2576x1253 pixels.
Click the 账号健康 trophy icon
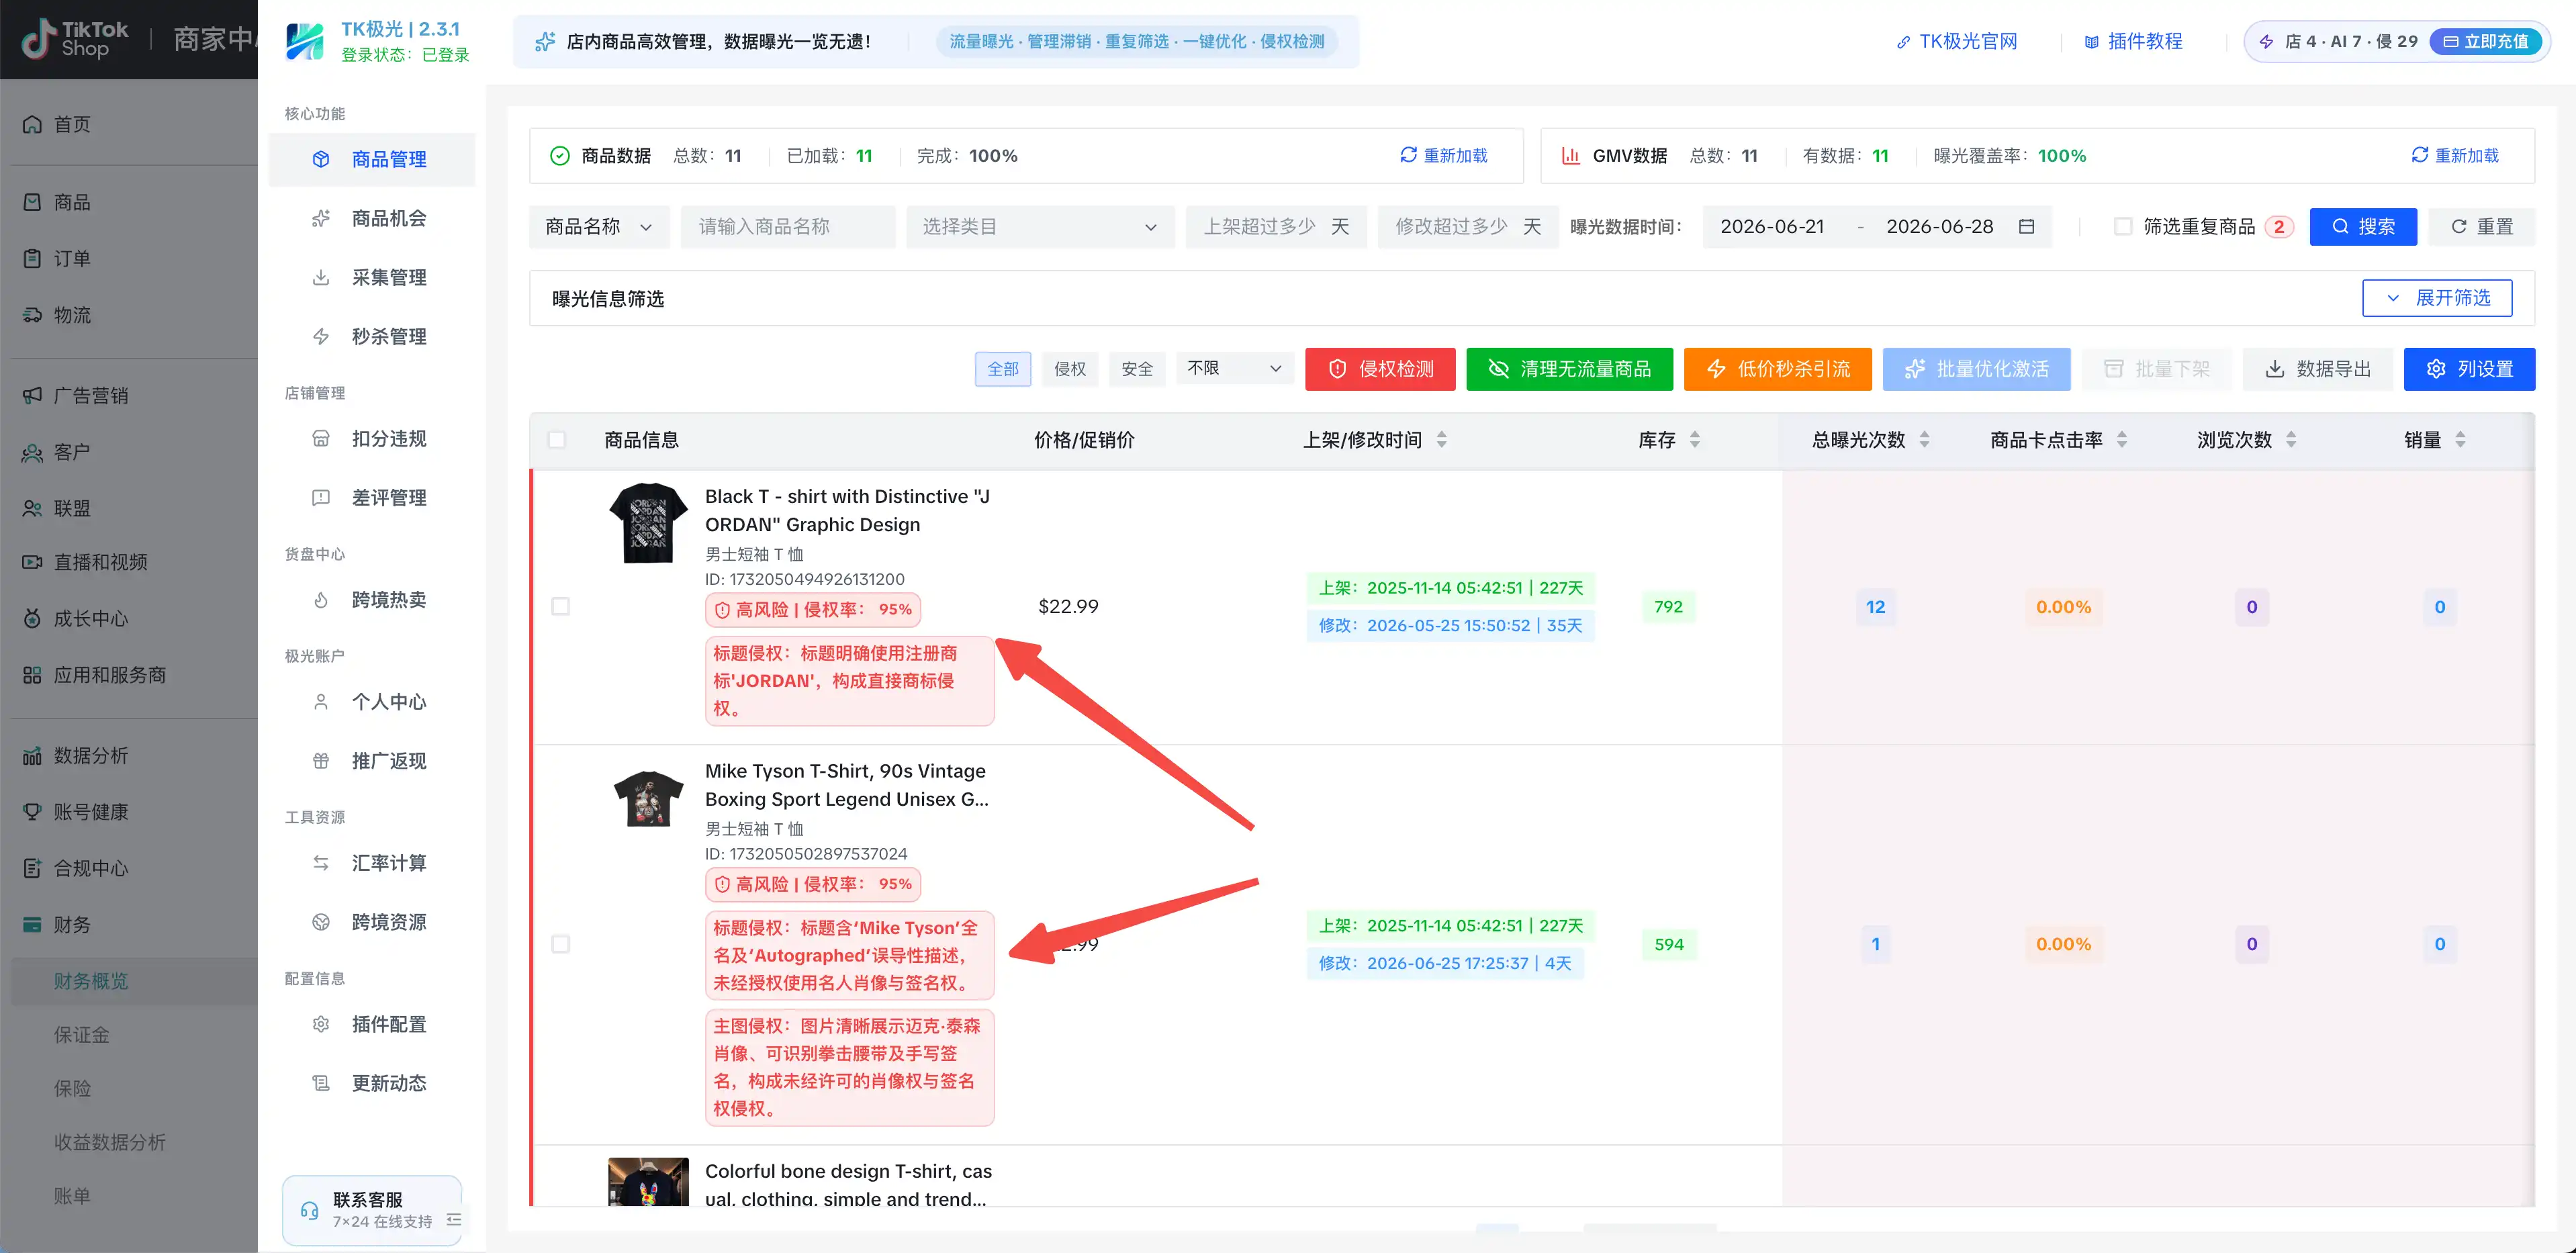tap(32, 812)
